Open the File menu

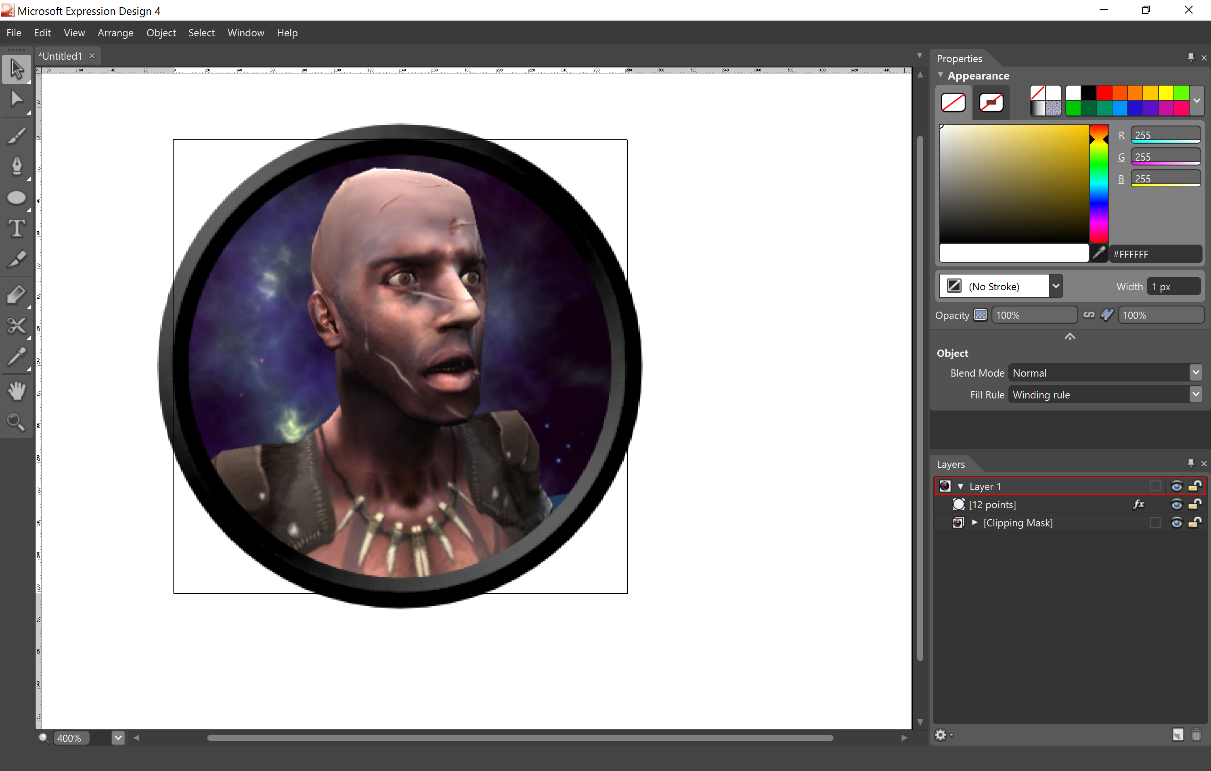coord(14,33)
